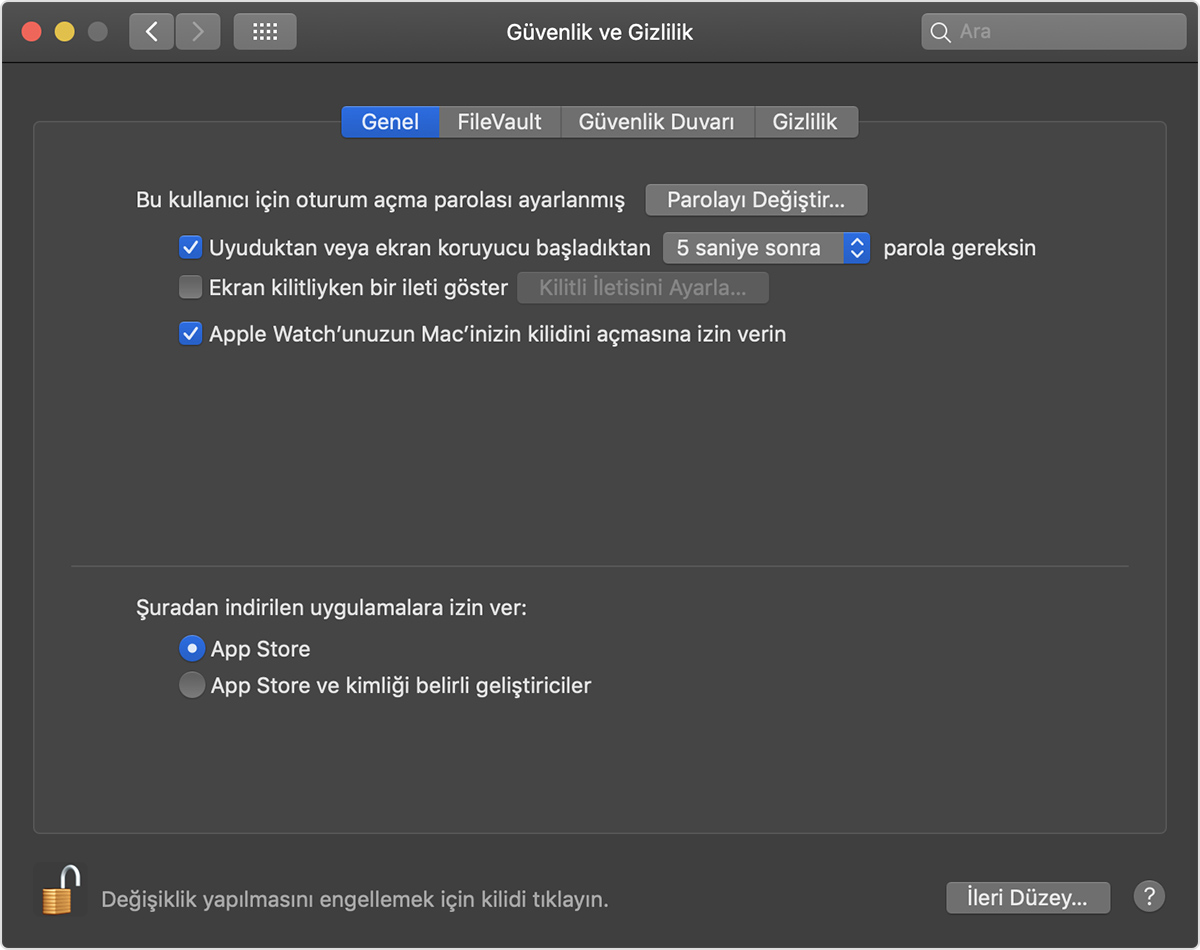This screenshot has height=950, width=1200.
Task: Click the lock icon to prevent changes
Action: coord(59,889)
